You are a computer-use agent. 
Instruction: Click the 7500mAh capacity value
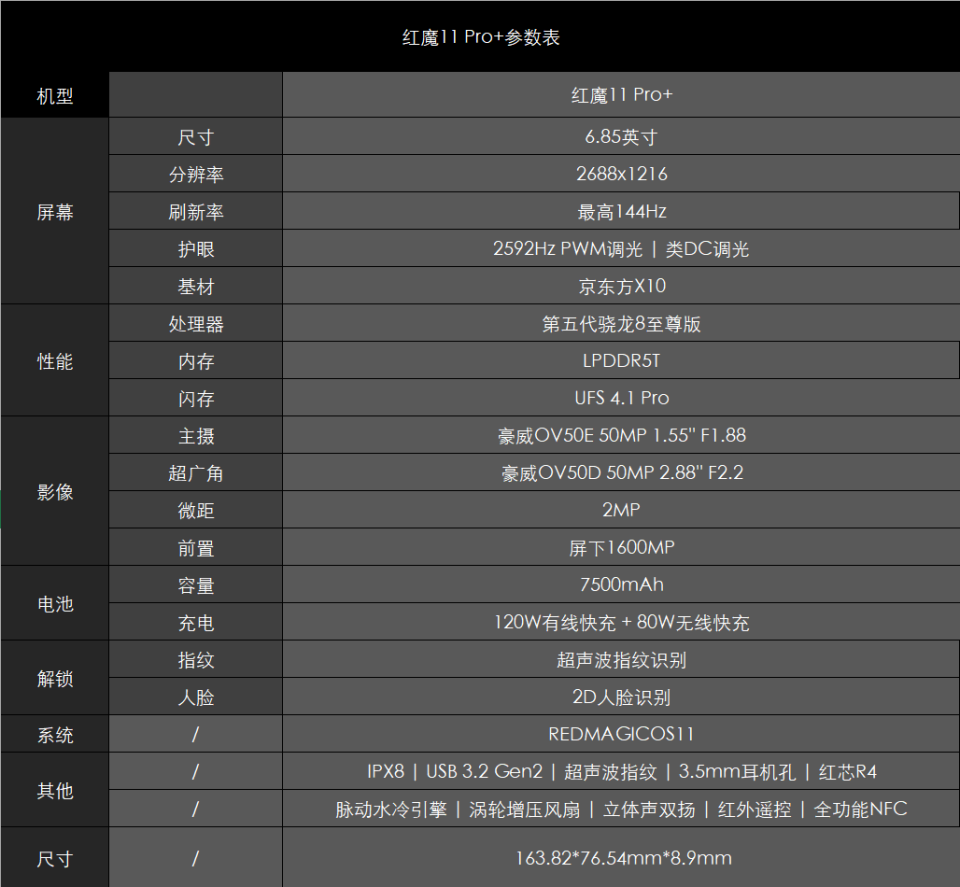coord(621,585)
